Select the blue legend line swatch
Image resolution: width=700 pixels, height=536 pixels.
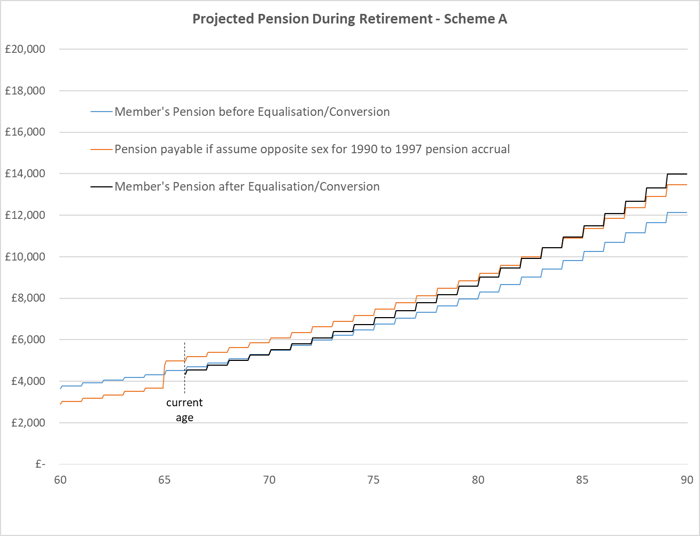[101, 111]
